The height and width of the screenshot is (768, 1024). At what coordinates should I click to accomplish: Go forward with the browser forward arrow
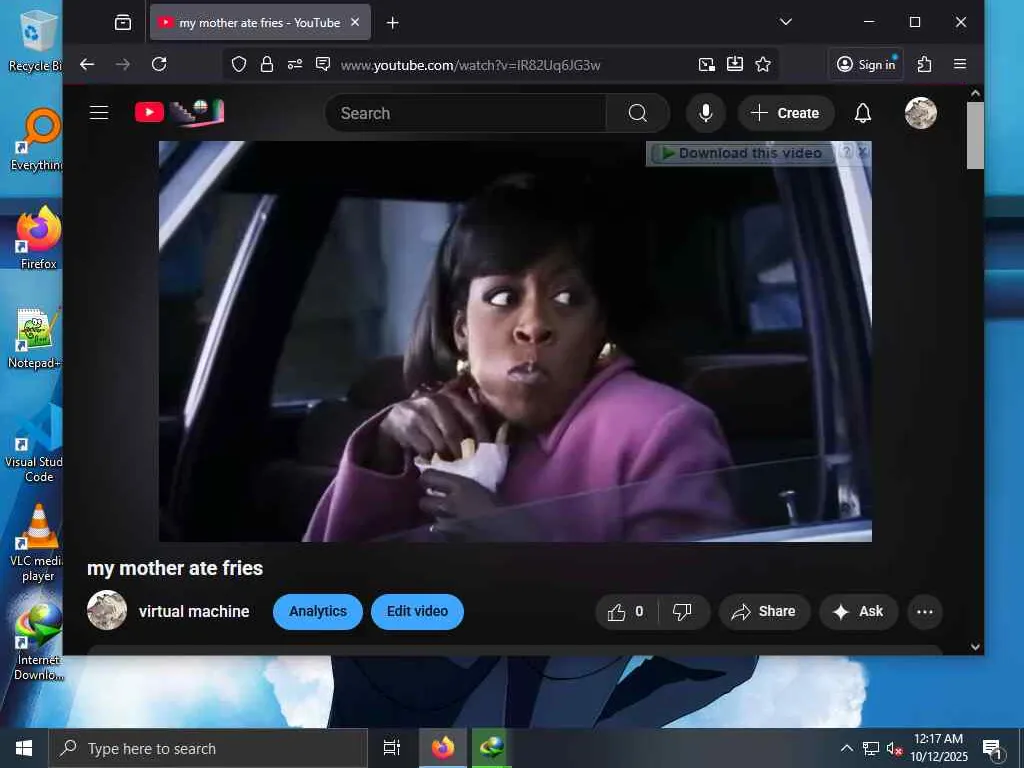pyautogui.click(x=123, y=64)
